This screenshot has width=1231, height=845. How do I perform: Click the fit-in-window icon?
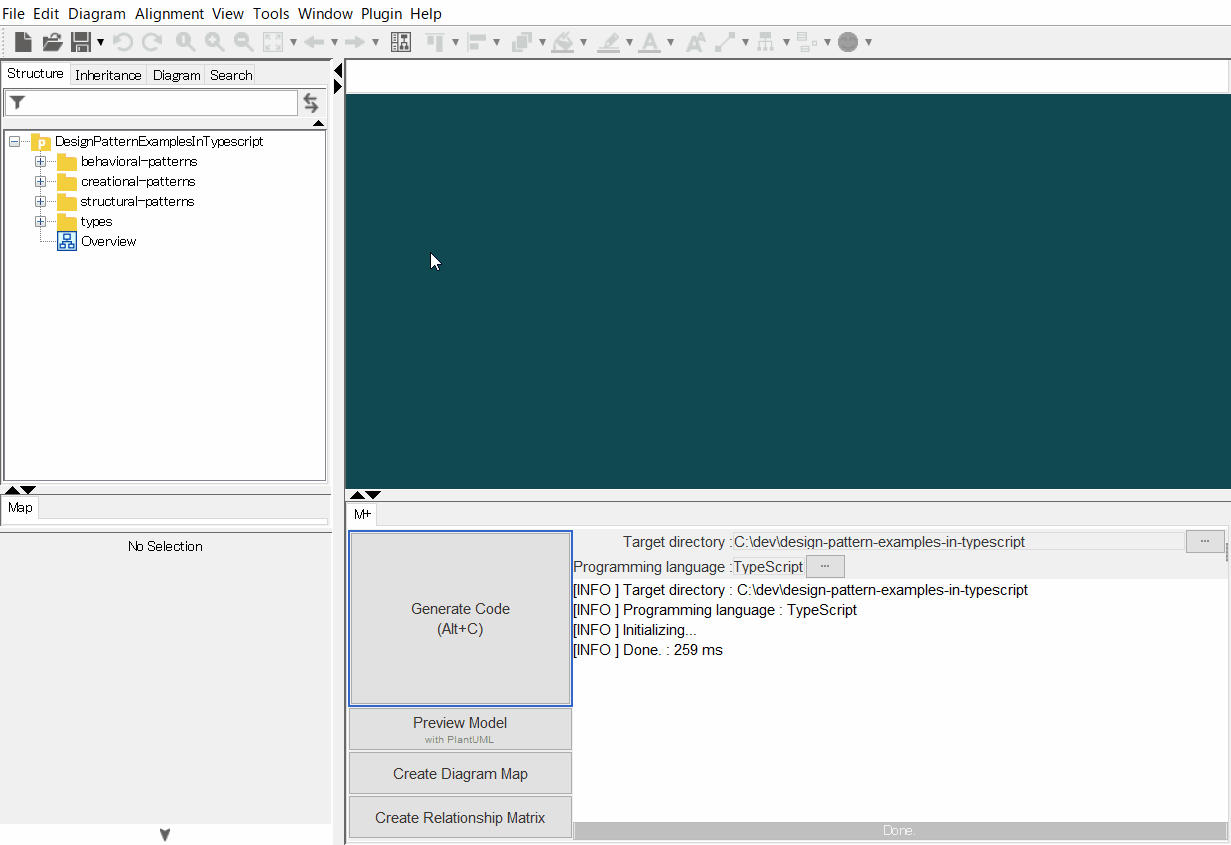click(272, 42)
